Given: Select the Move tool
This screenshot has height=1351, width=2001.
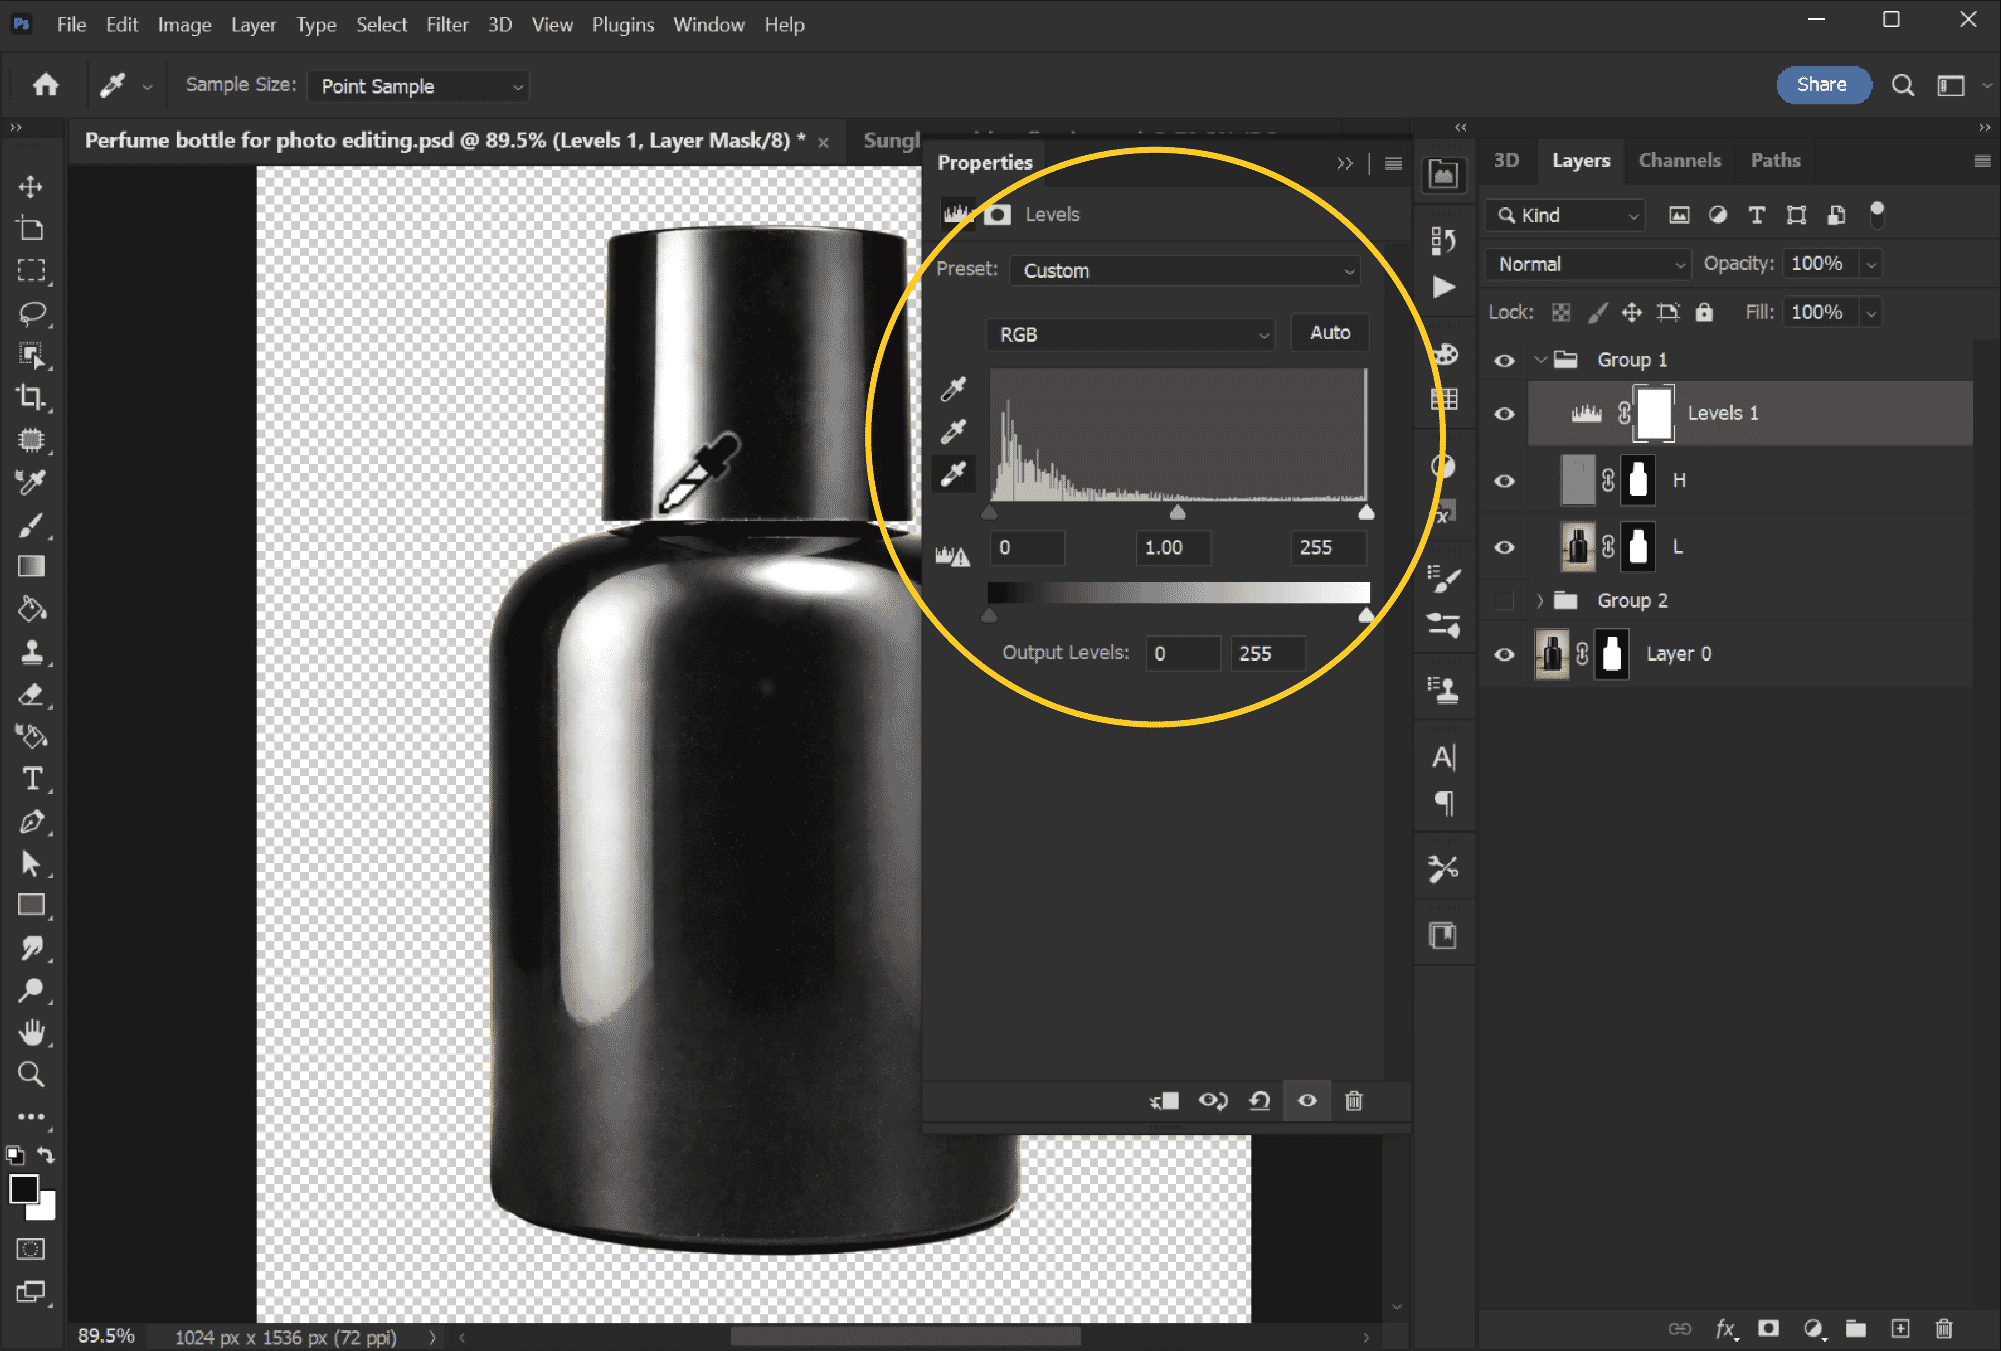Looking at the screenshot, I should pos(31,187).
